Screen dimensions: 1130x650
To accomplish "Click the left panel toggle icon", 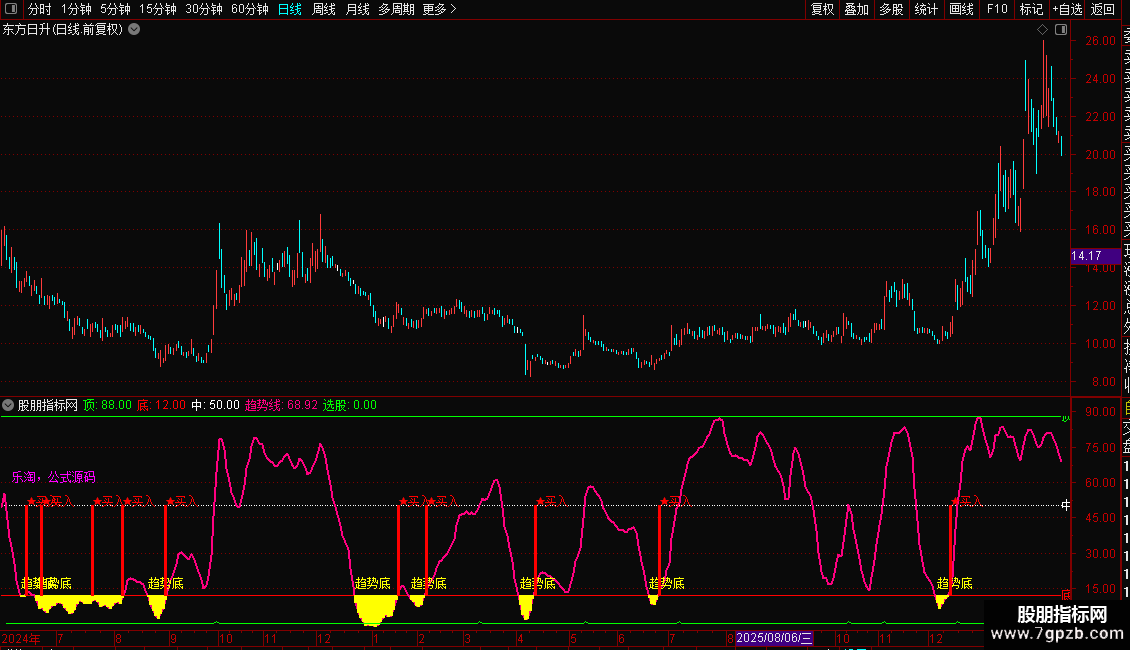I will [x=12, y=9].
